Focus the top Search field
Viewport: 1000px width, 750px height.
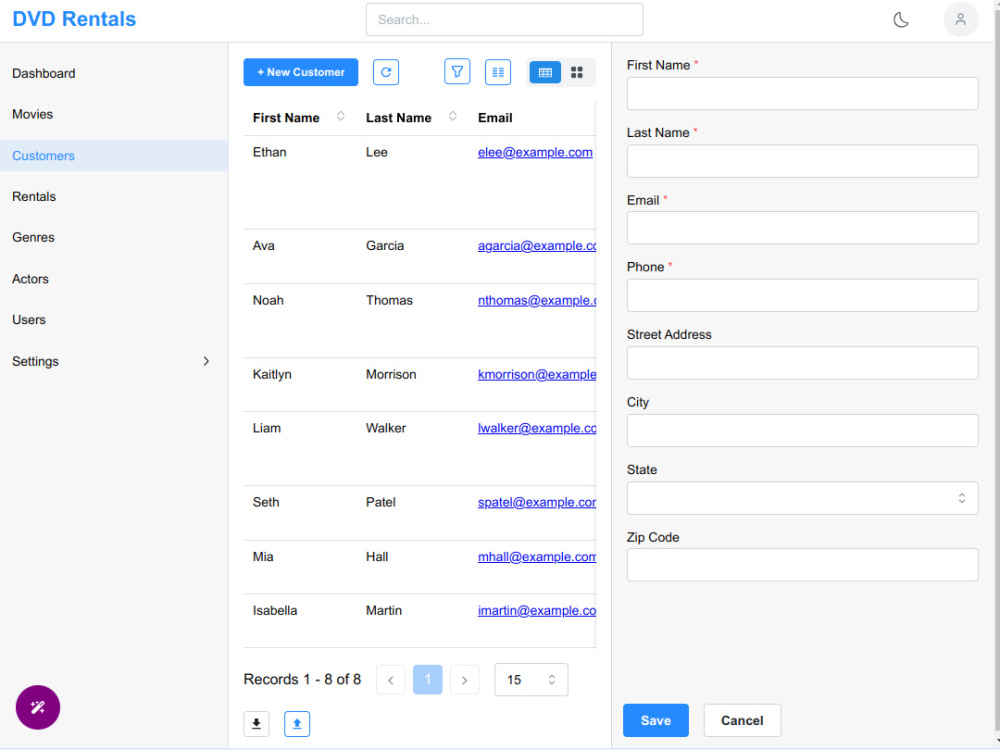pyautogui.click(x=504, y=20)
